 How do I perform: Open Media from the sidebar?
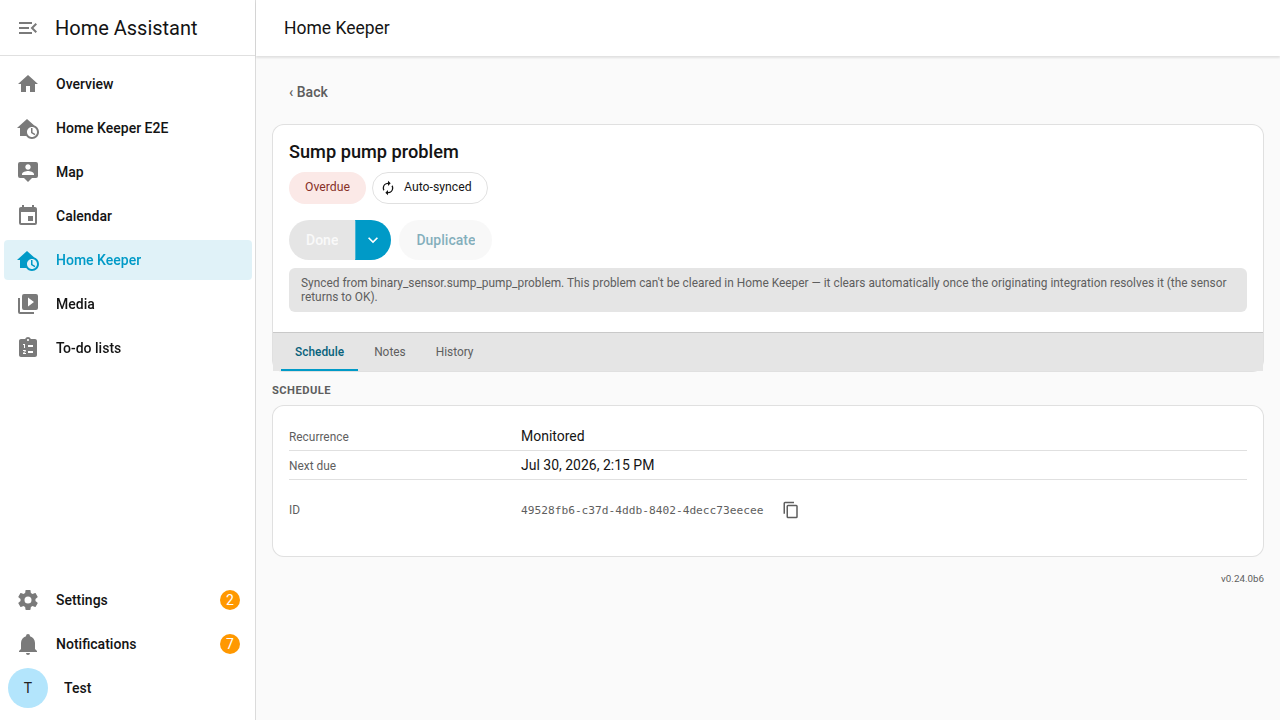click(128, 304)
